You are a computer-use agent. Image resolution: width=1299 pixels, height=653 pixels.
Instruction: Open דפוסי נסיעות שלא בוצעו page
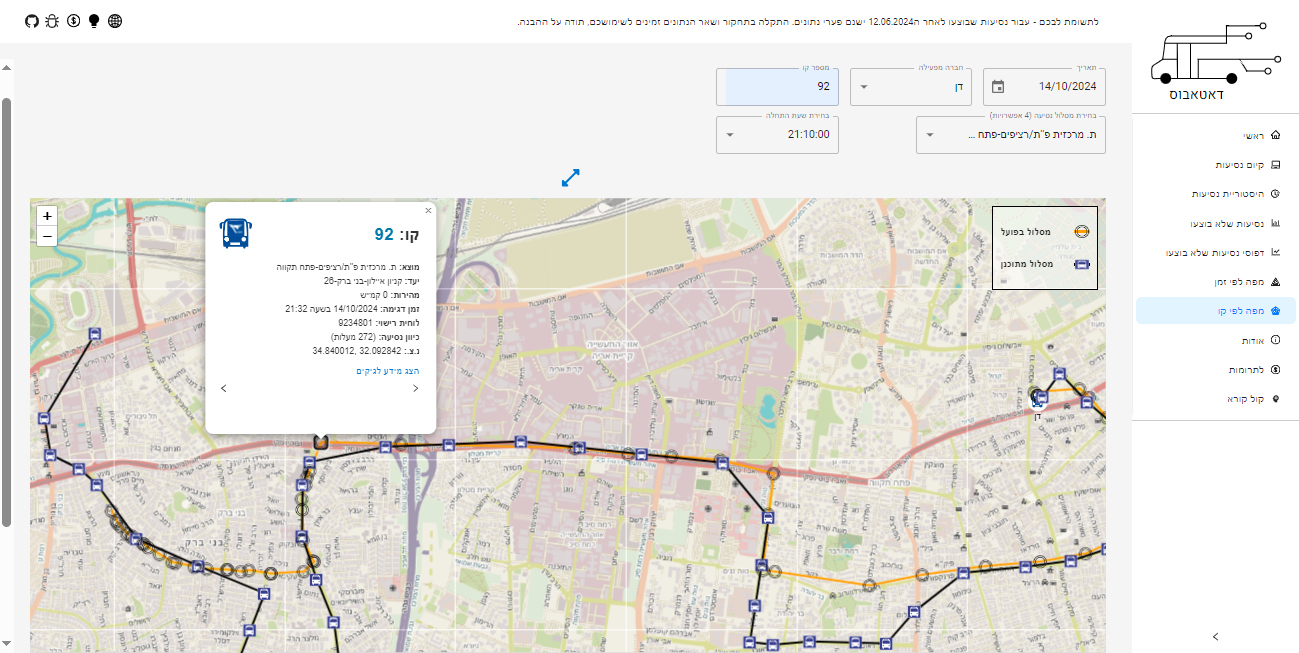(x=1216, y=253)
